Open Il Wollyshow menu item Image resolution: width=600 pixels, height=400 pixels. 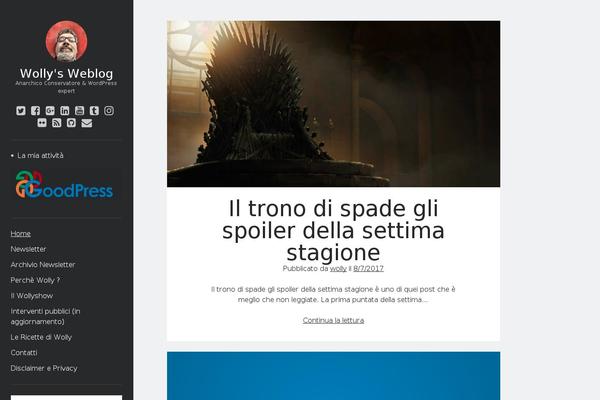coord(32,296)
